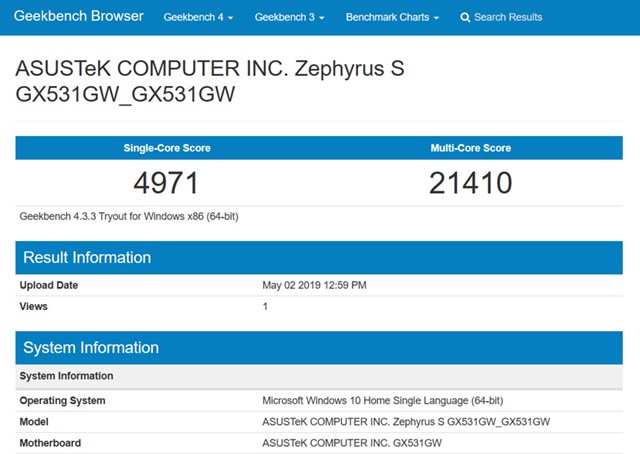Click the Result Information section header
Image resolution: width=640 pixels, height=454 pixels.
pyautogui.click(x=319, y=258)
